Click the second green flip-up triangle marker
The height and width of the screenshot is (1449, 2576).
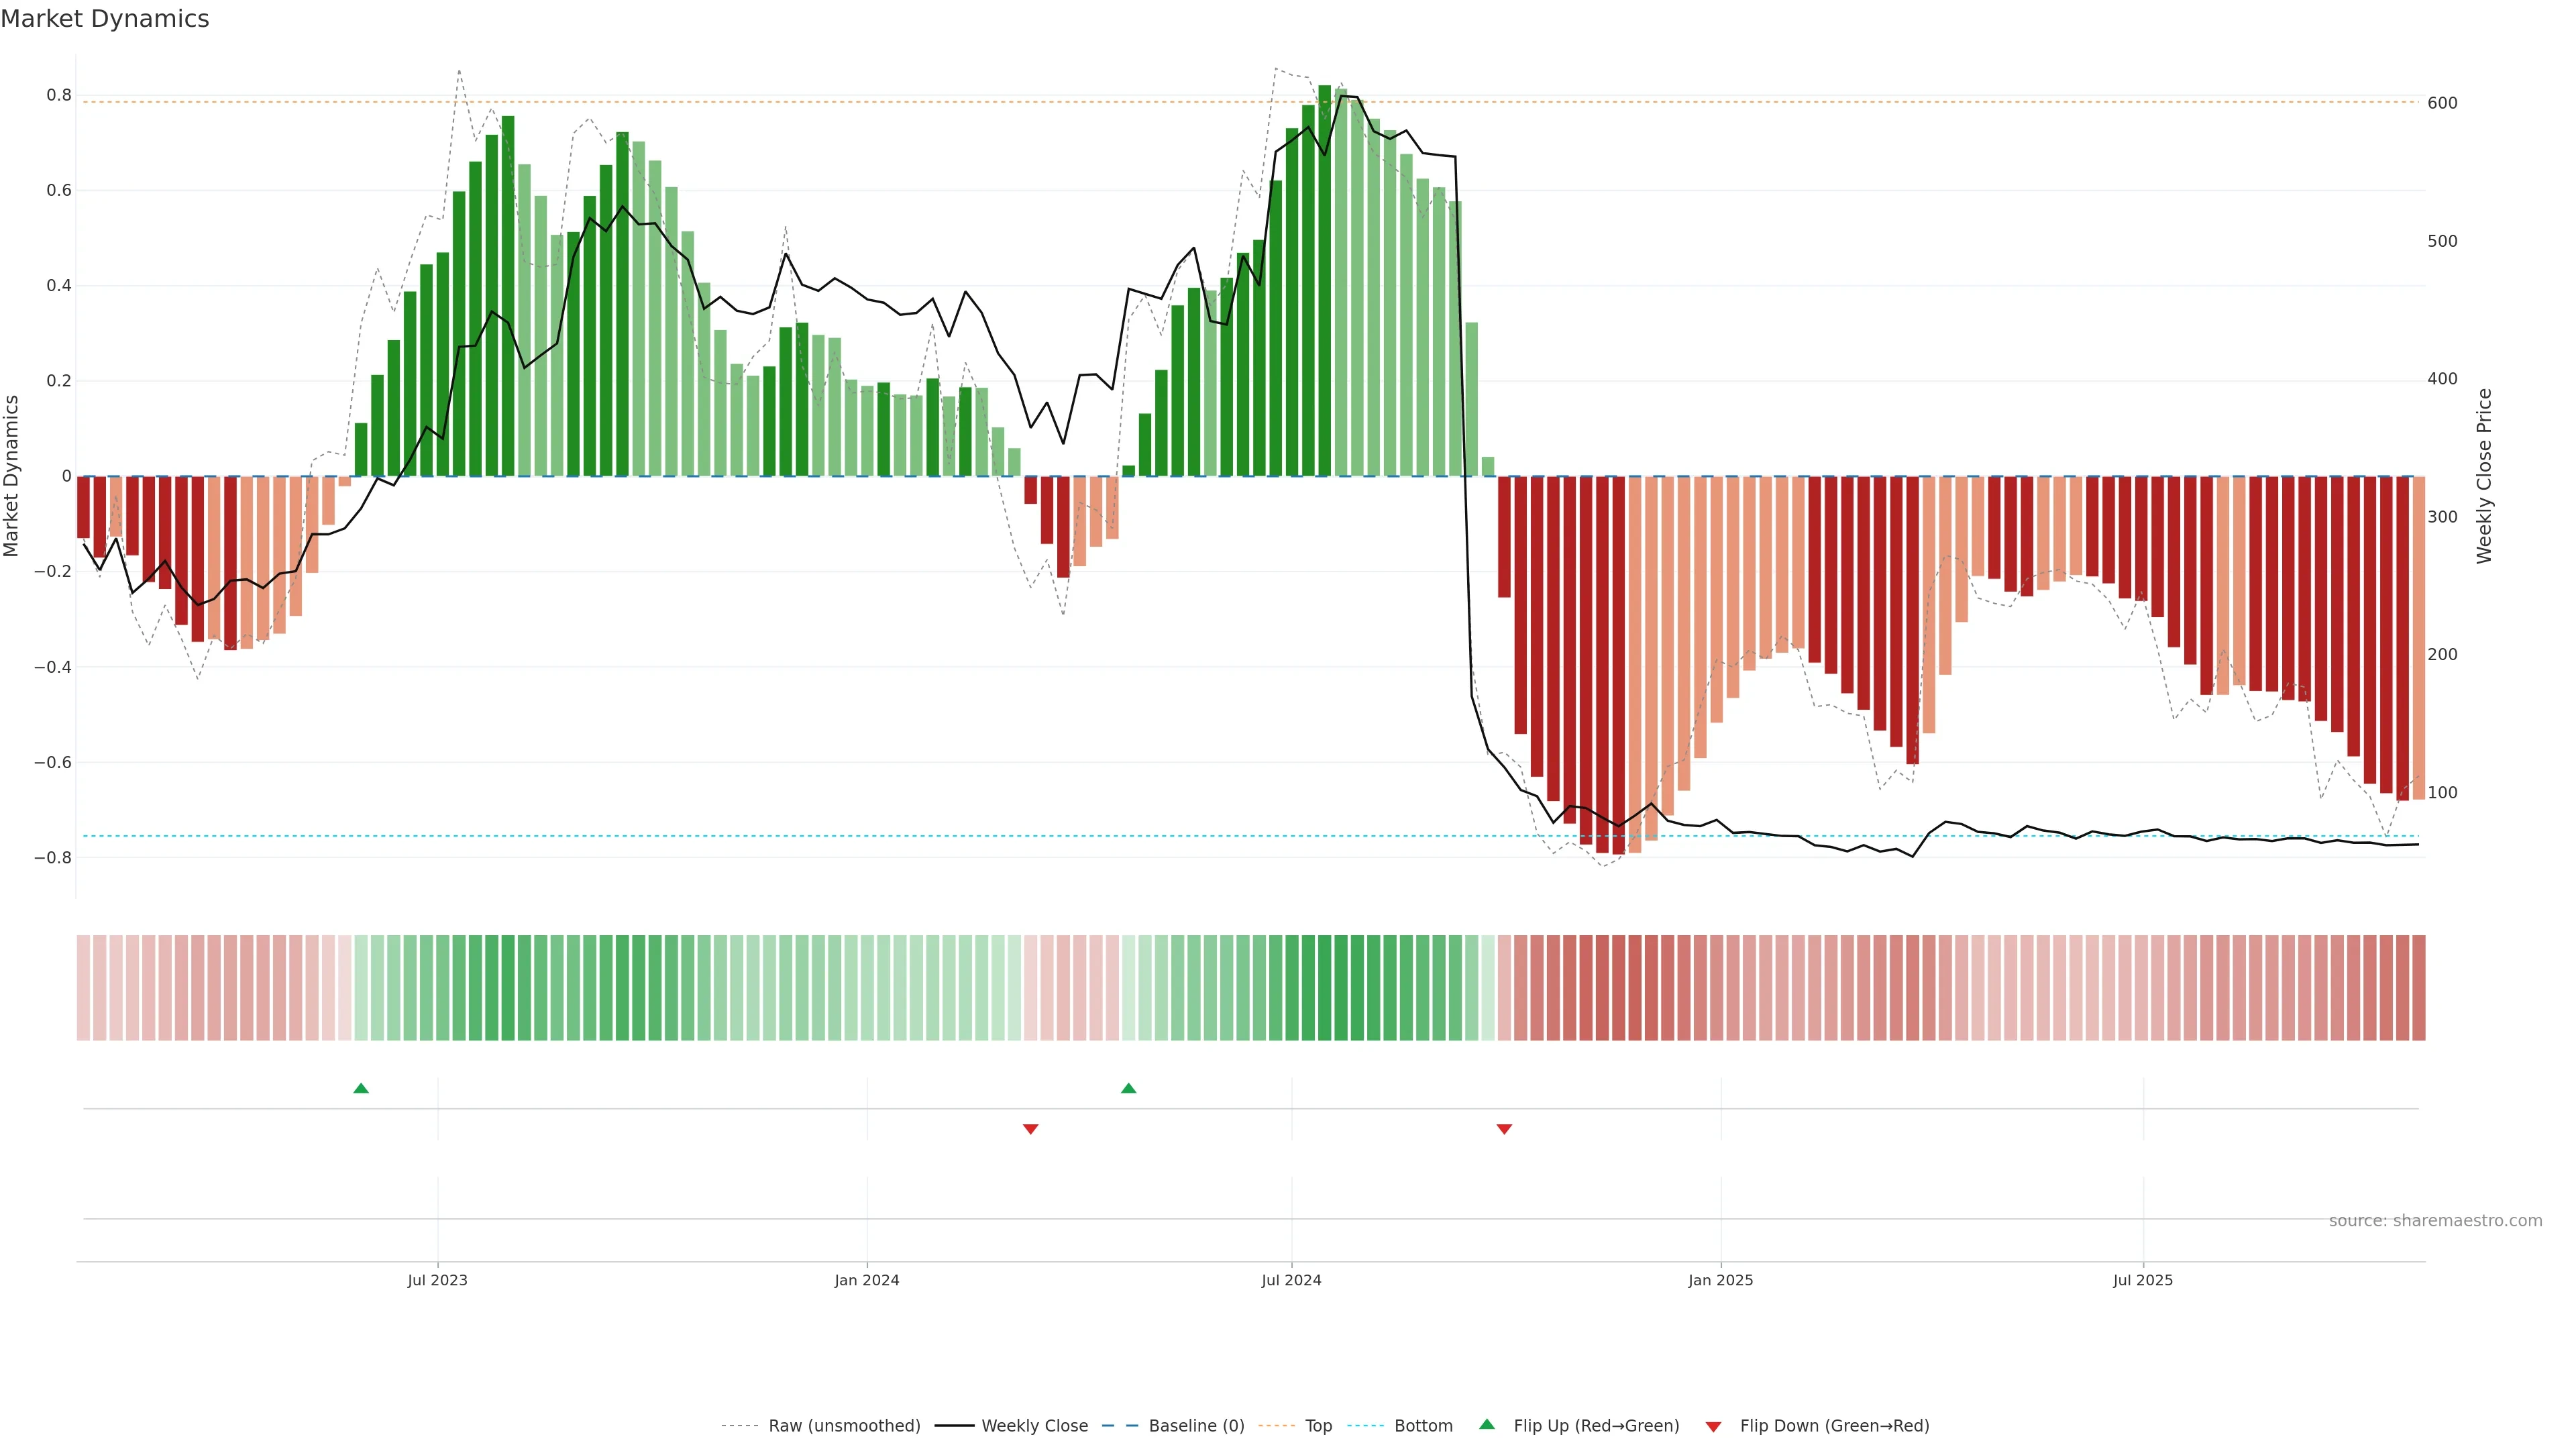[1128, 1088]
